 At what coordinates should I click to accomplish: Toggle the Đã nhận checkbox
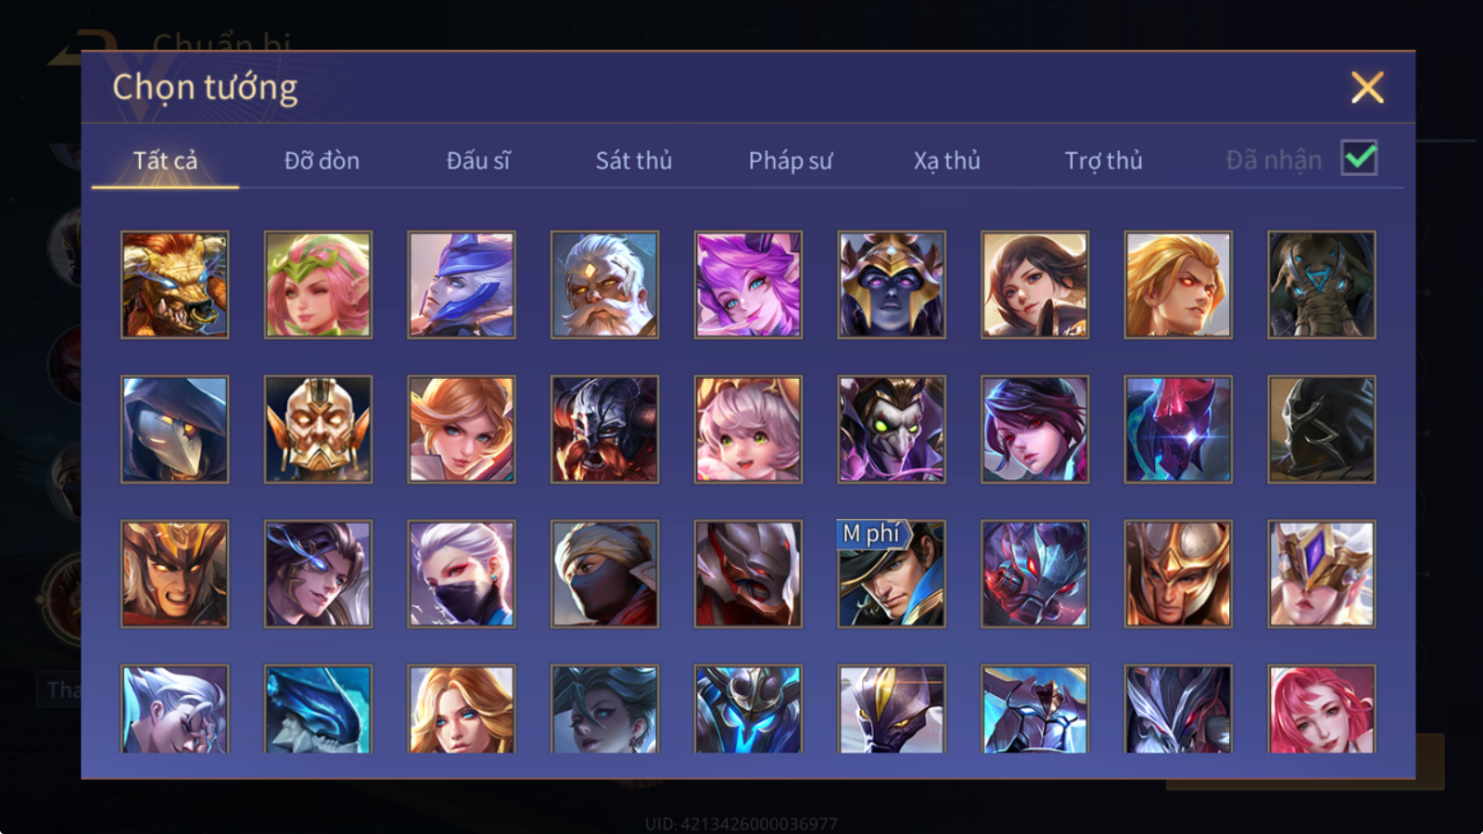[1359, 158]
